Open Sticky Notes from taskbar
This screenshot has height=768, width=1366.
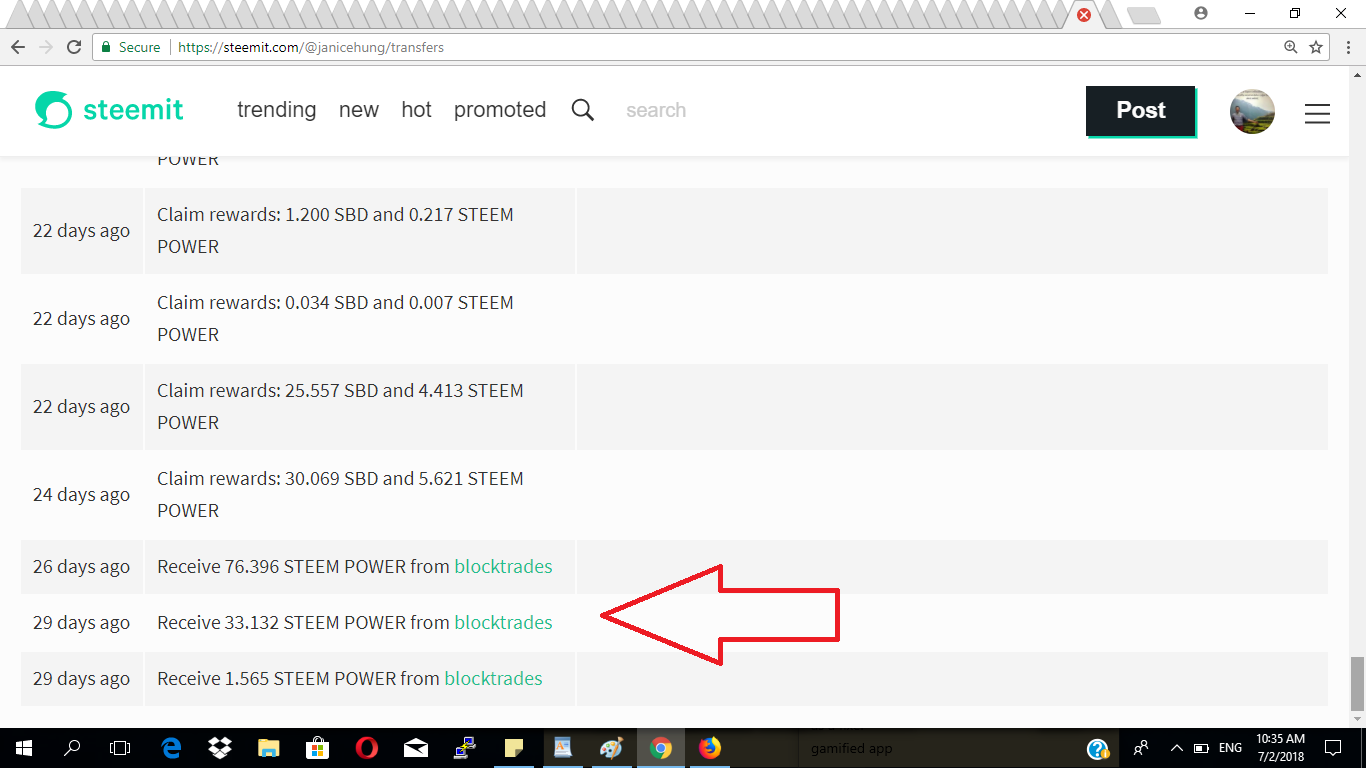(x=513, y=748)
